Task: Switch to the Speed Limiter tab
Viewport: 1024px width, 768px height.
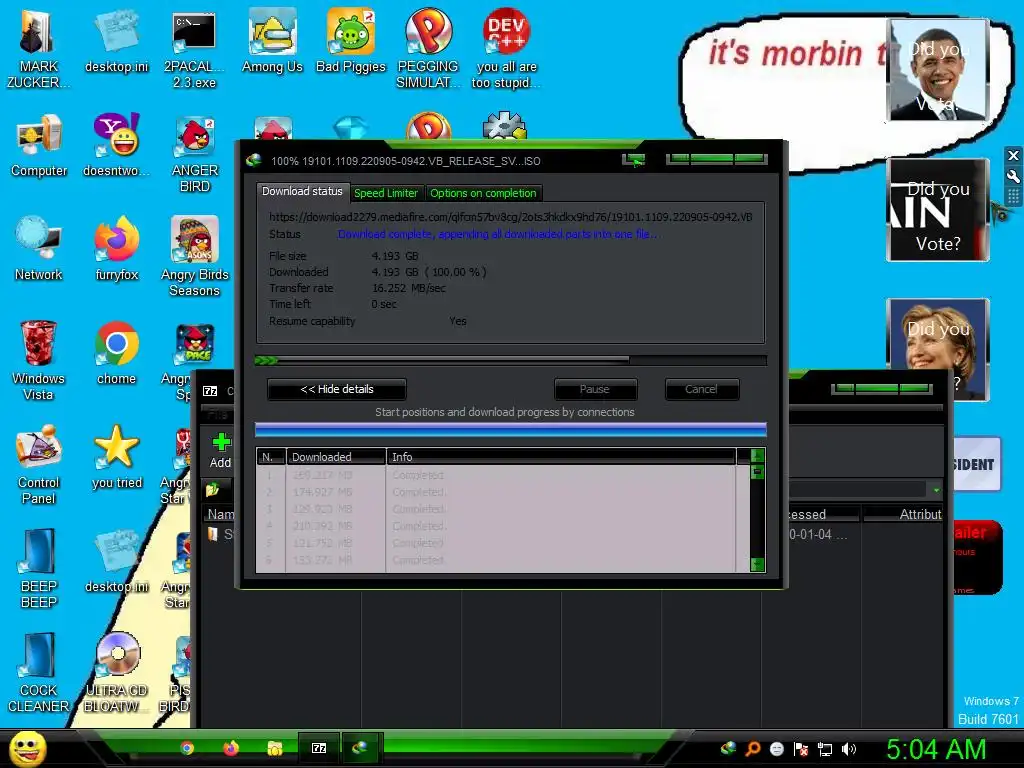Action: coord(386,193)
